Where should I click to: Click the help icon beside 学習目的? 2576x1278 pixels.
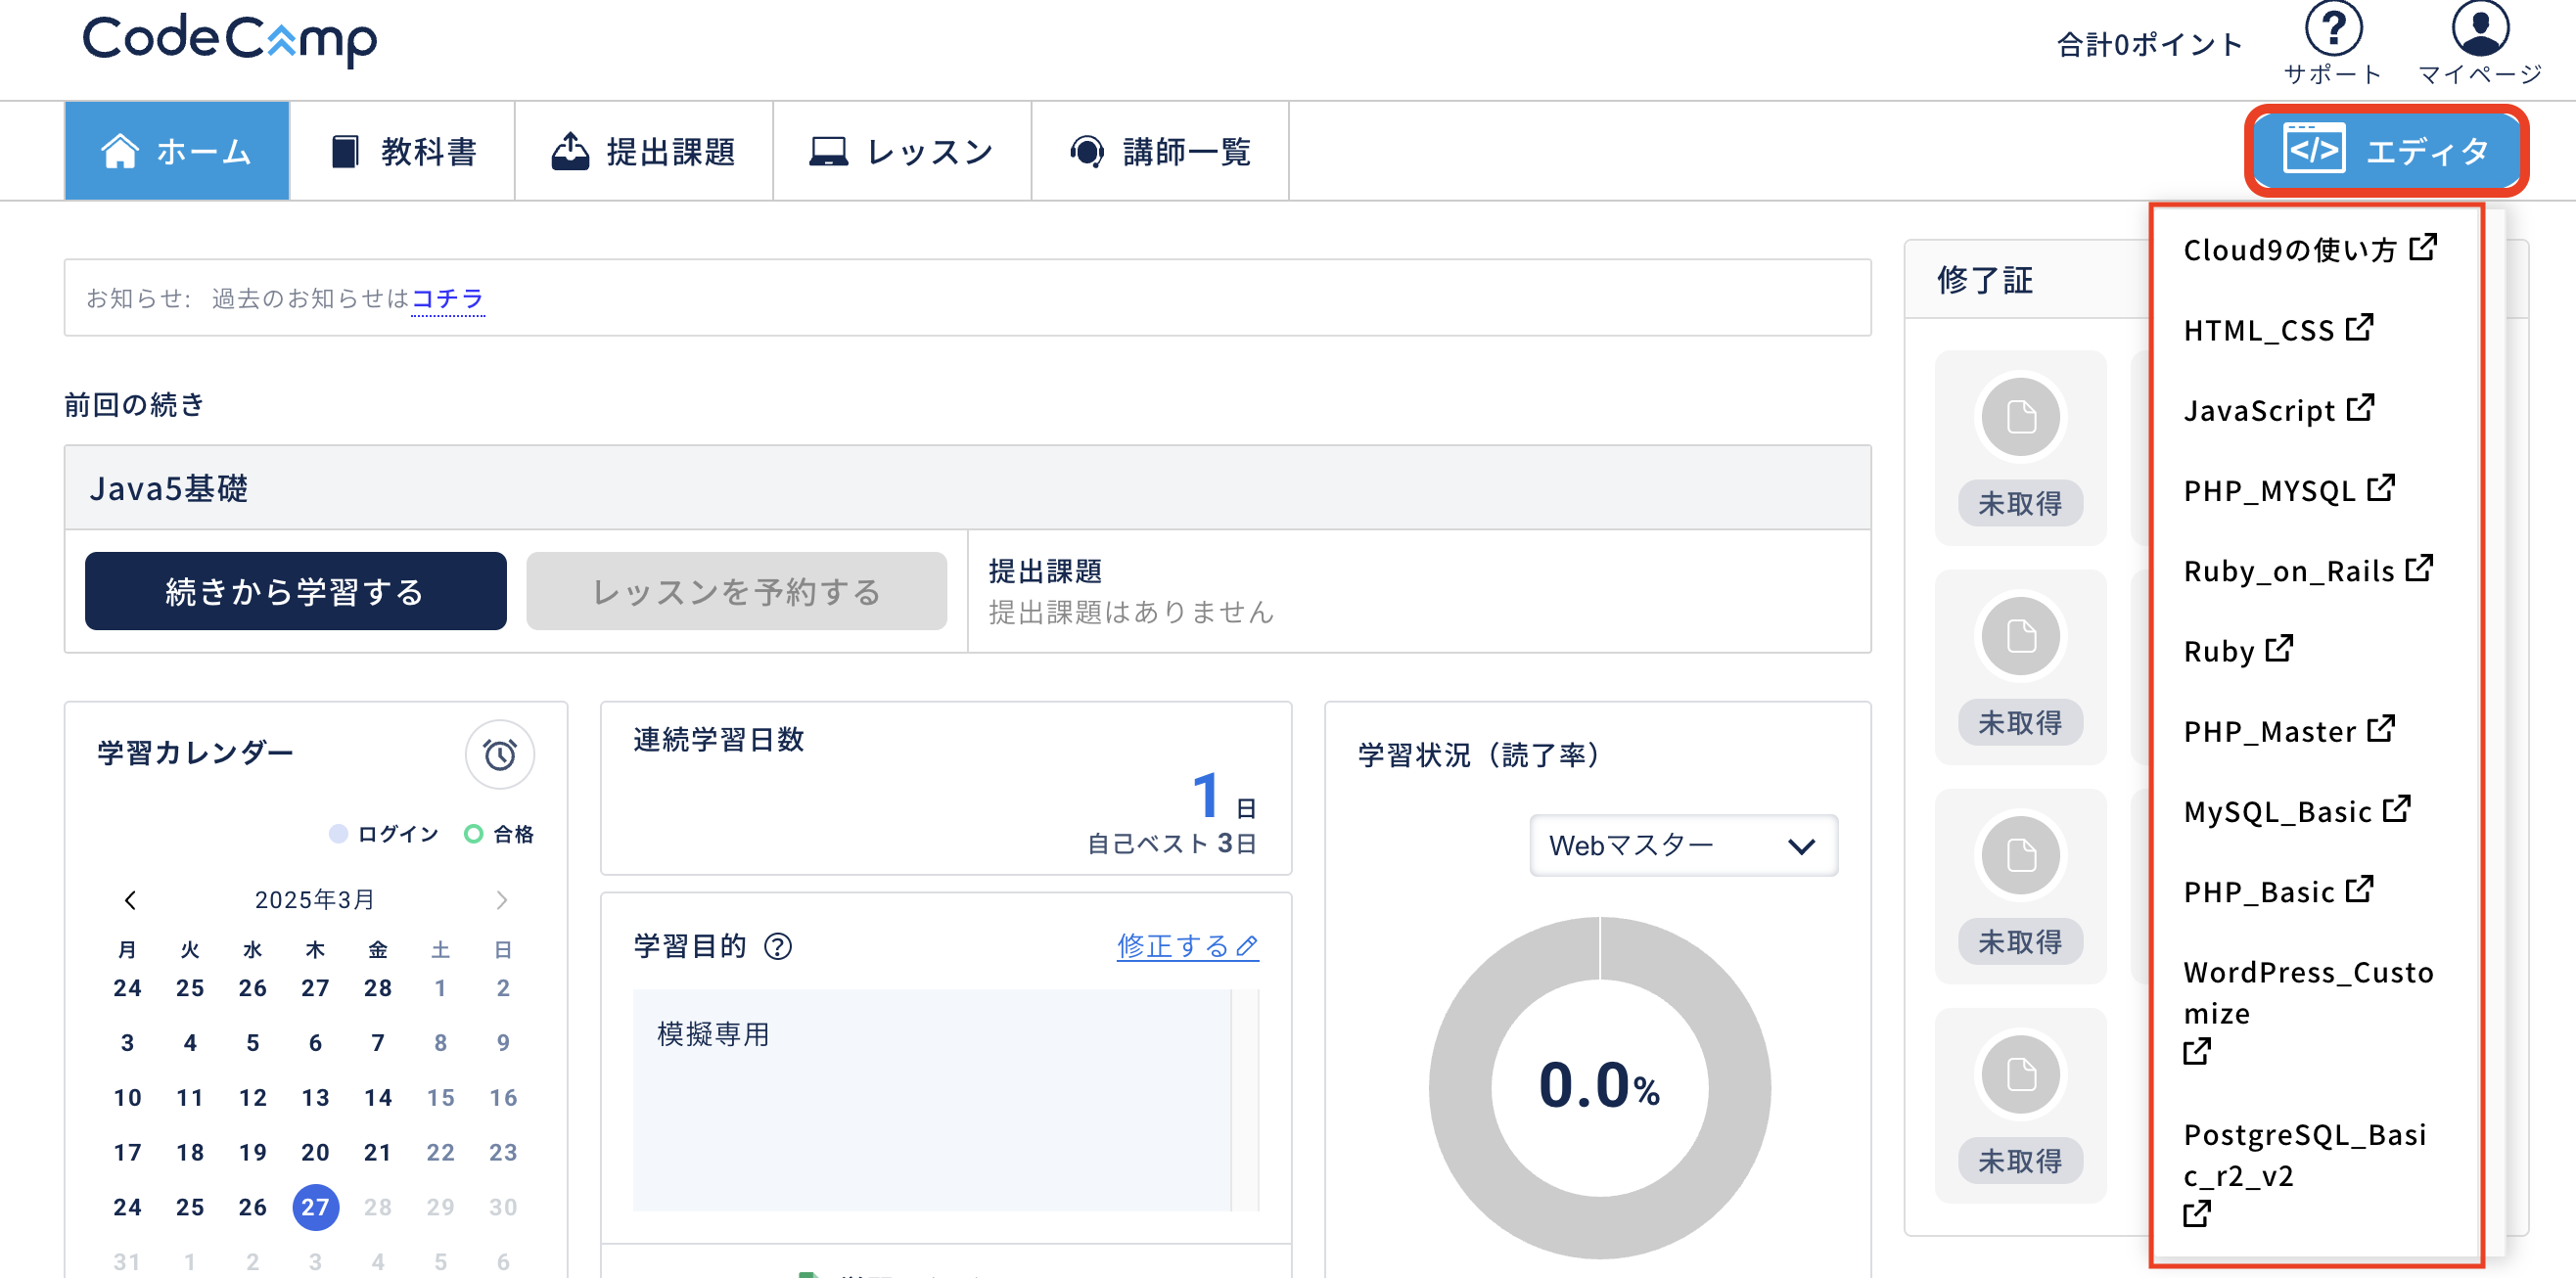click(777, 946)
